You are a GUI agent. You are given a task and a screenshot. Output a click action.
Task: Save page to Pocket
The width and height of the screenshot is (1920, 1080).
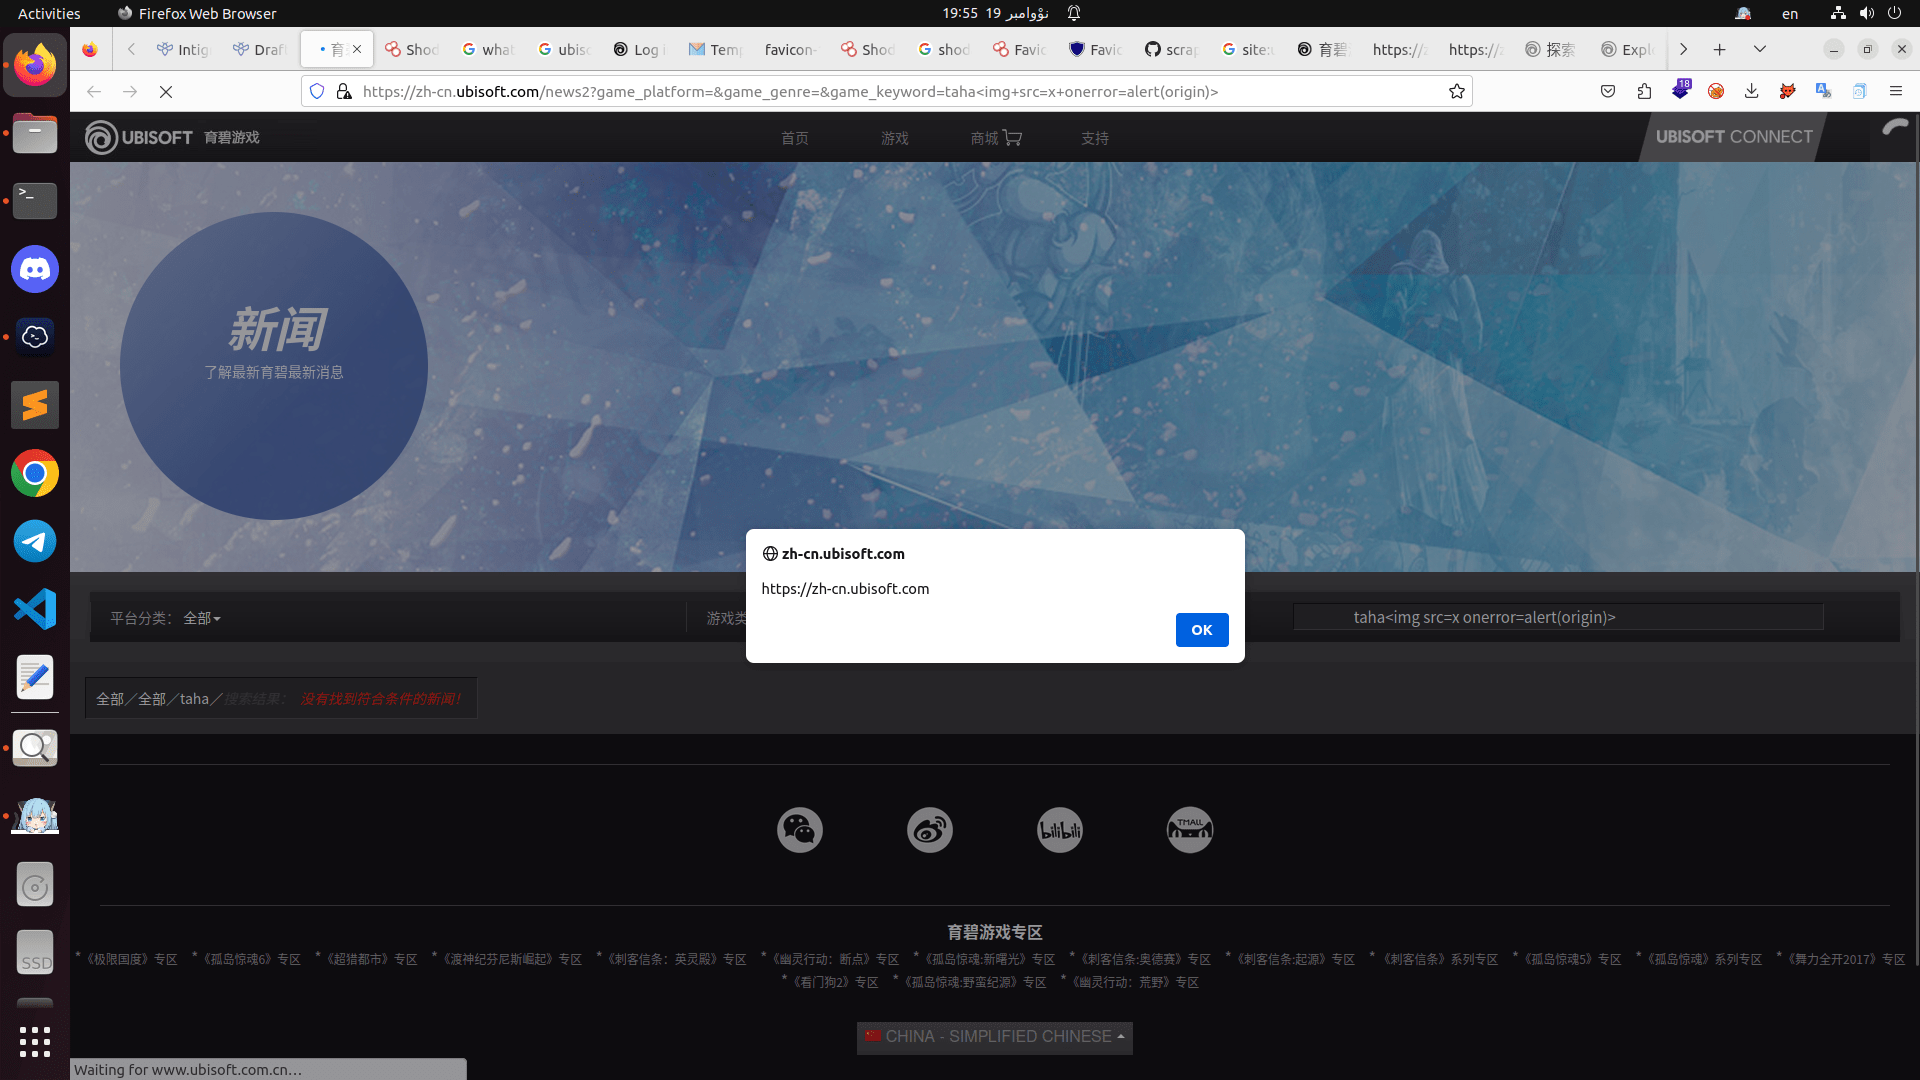tap(1607, 91)
